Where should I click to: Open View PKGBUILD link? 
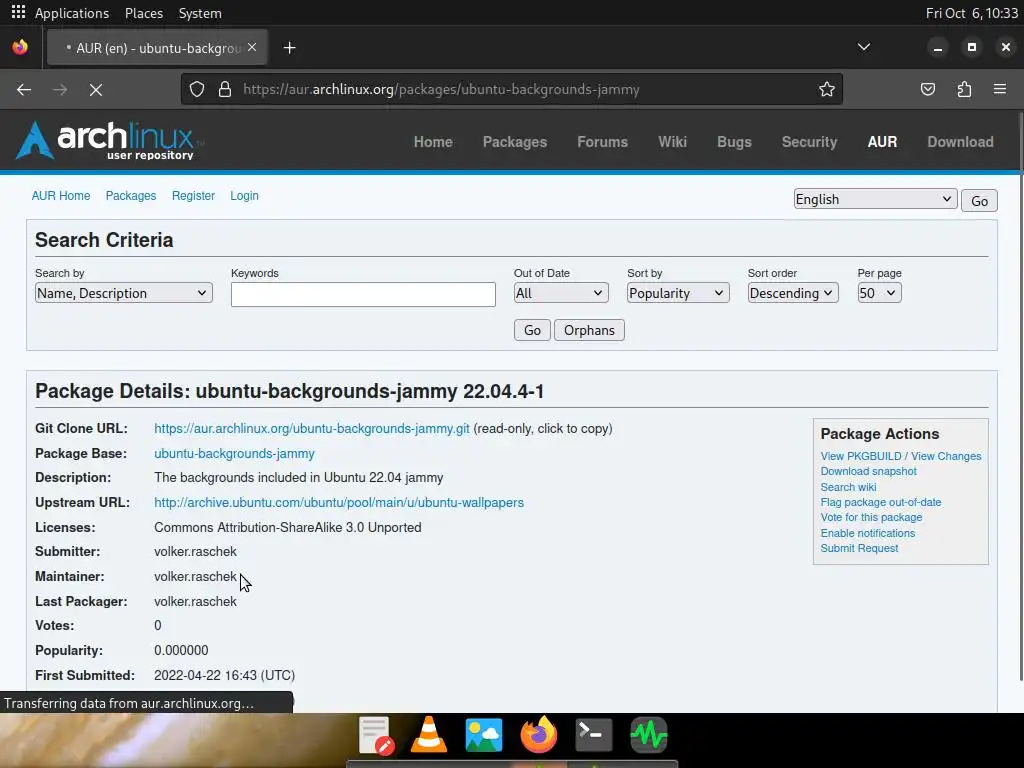coord(861,456)
